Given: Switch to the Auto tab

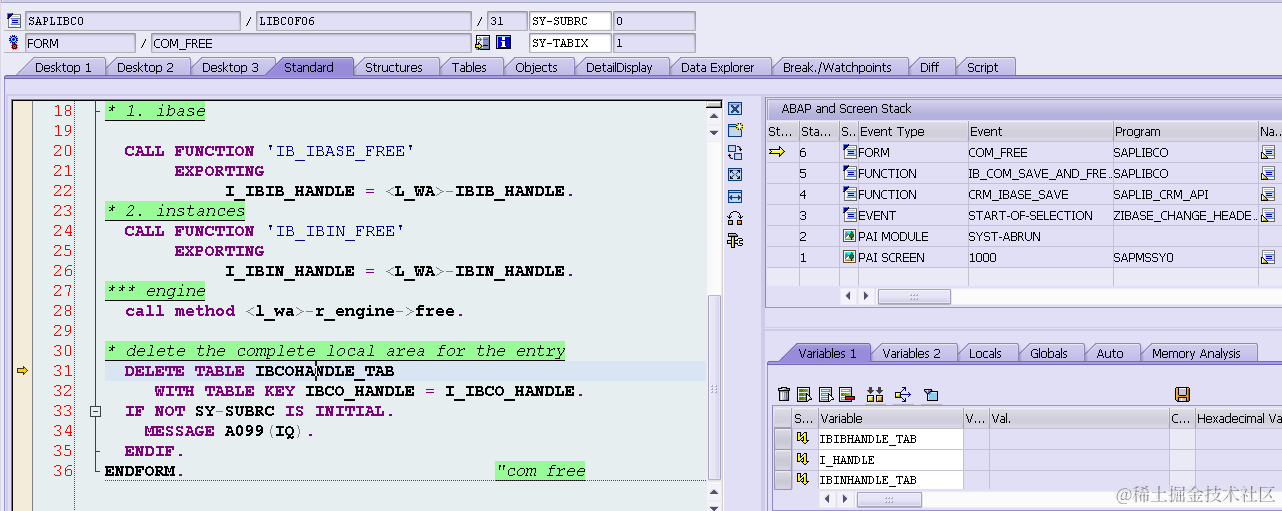Looking at the screenshot, I should tap(1110, 353).
